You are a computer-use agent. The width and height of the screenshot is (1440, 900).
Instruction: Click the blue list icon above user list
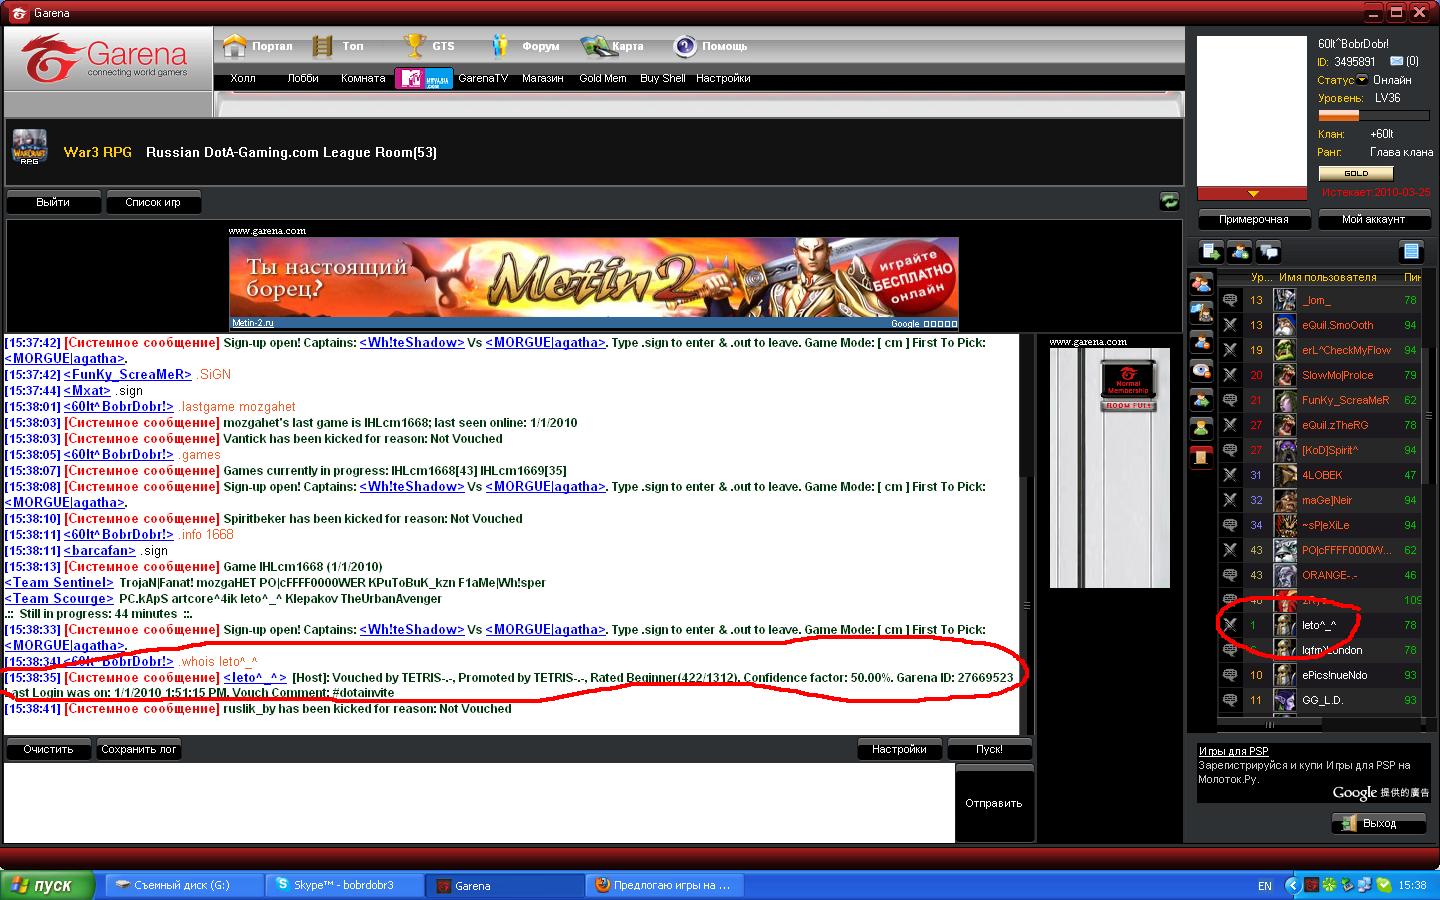pos(1411,252)
